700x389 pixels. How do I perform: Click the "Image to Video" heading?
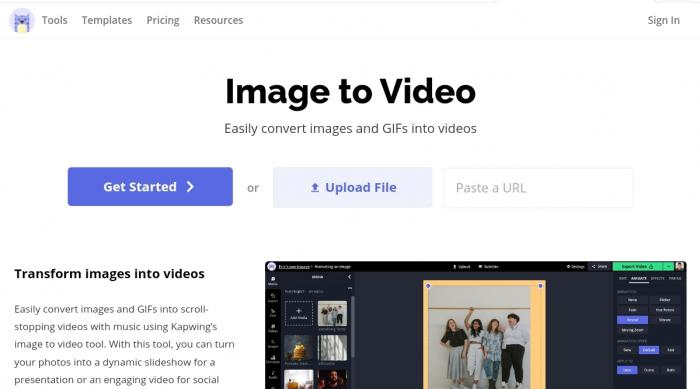[x=350, y=92]
